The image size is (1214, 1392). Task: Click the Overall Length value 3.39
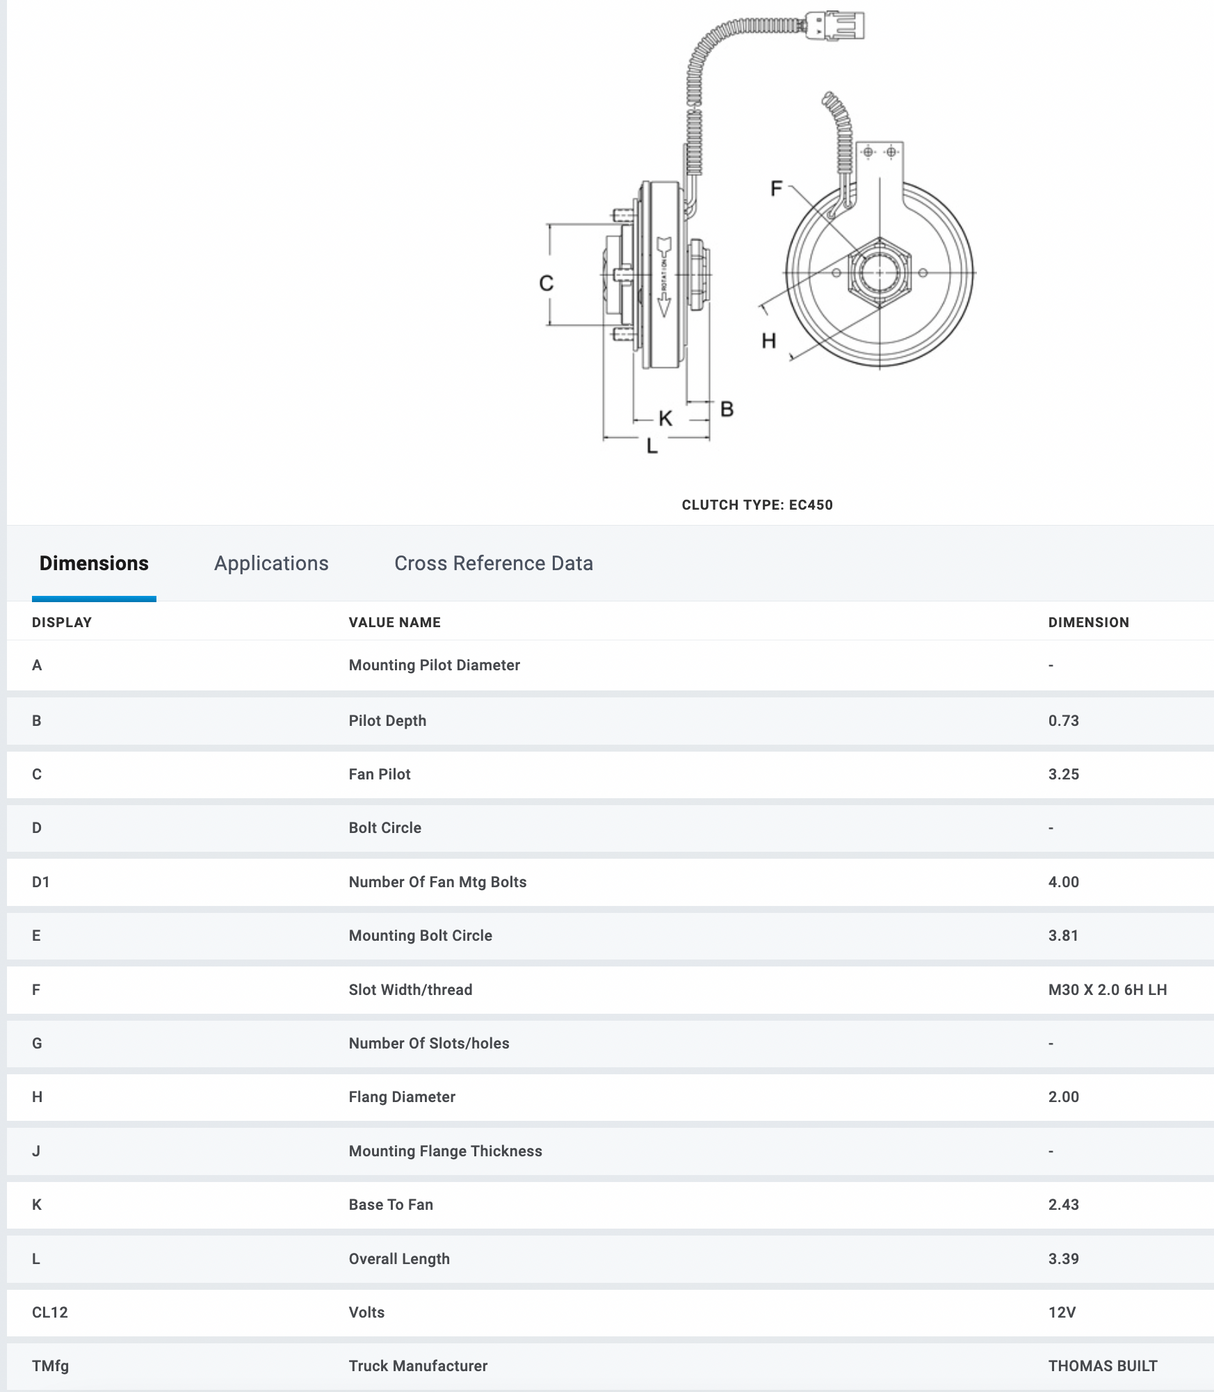click(1063, 1259)
